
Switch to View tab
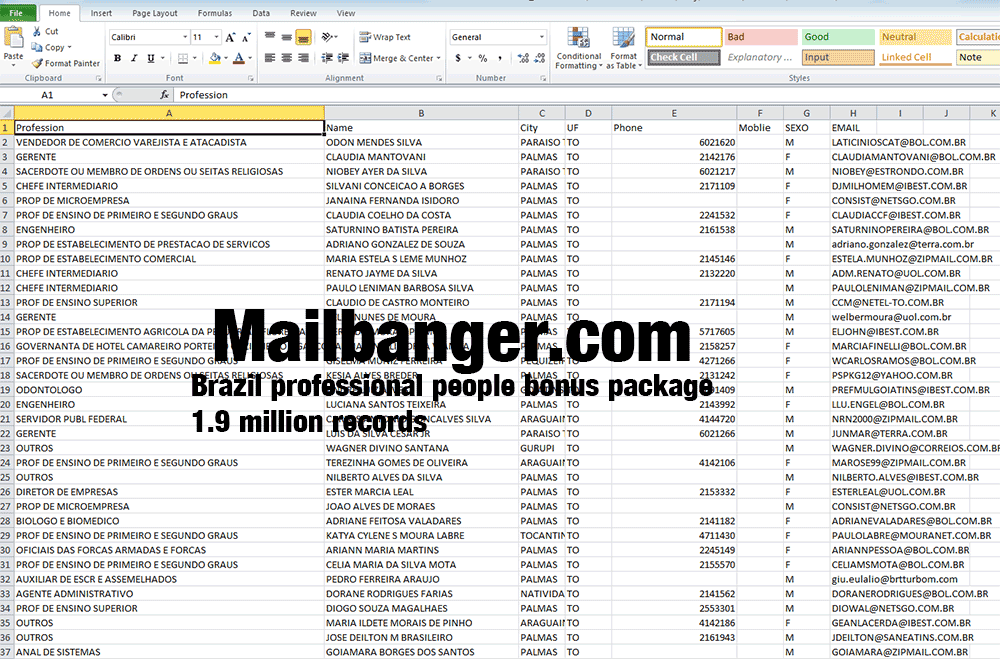tap(346, 13)
